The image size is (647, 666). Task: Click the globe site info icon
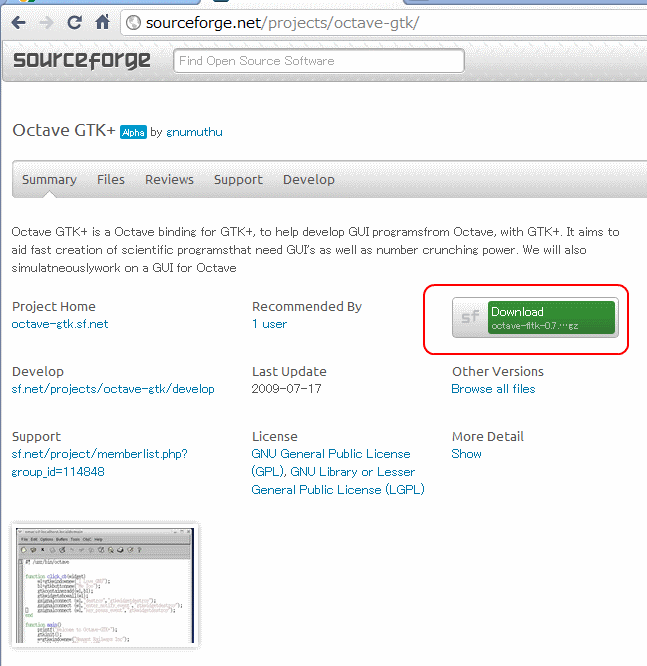coord(133,23)
